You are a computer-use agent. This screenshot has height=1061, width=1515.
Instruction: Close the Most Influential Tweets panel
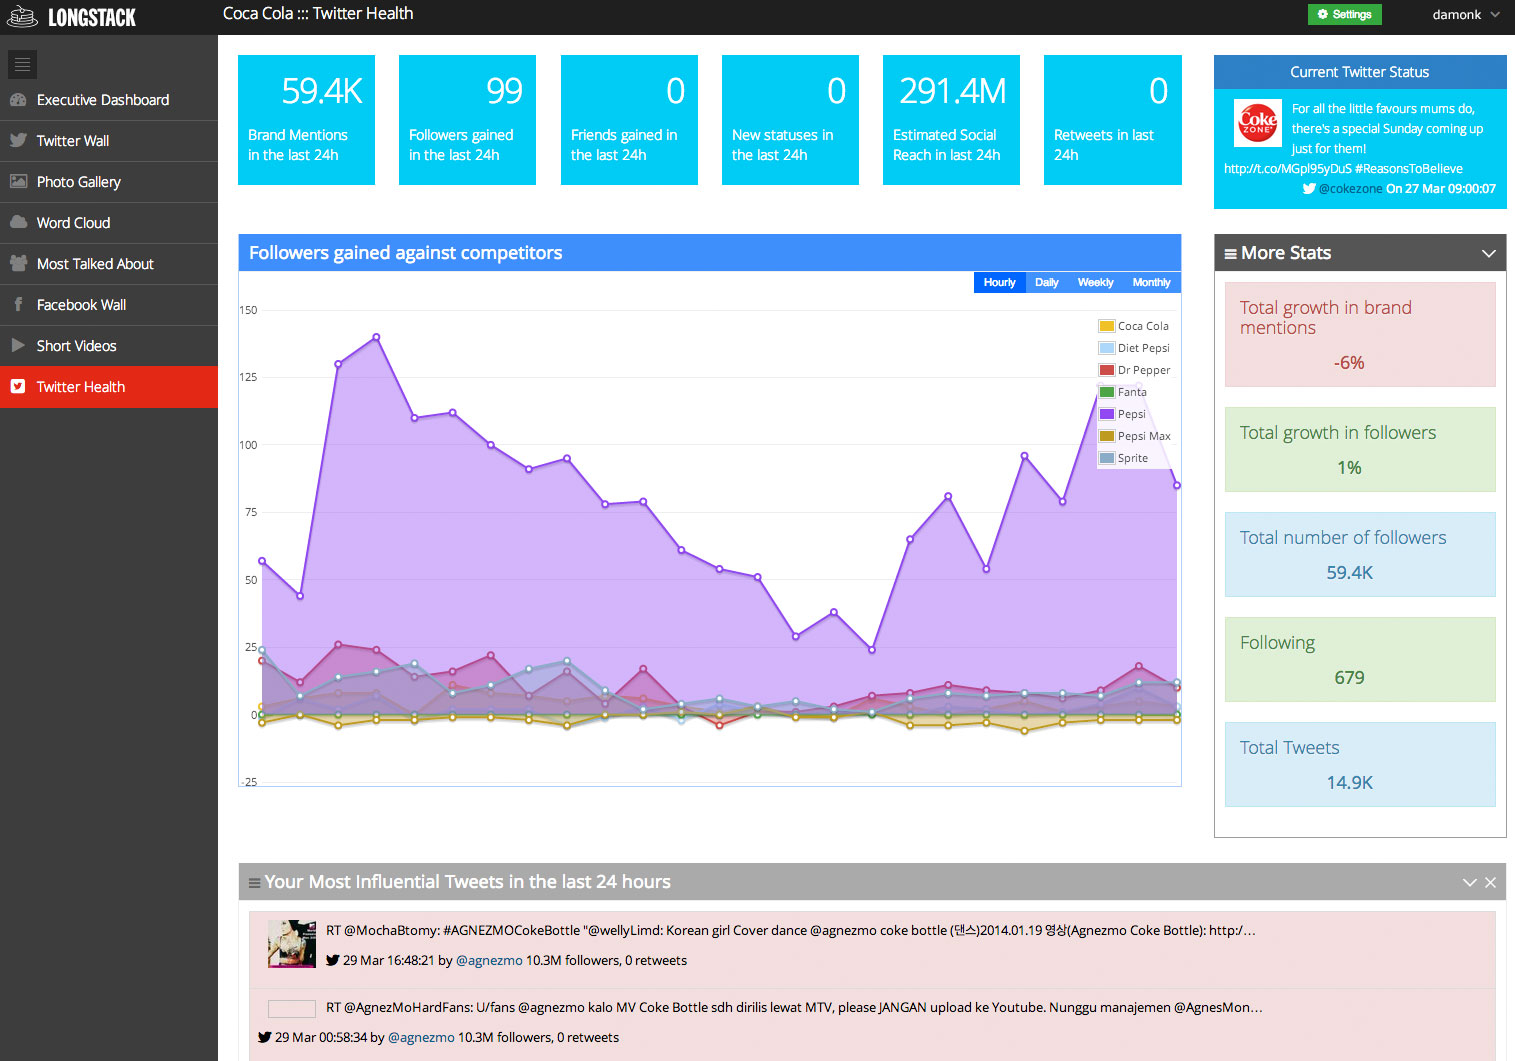[1490, 883]
